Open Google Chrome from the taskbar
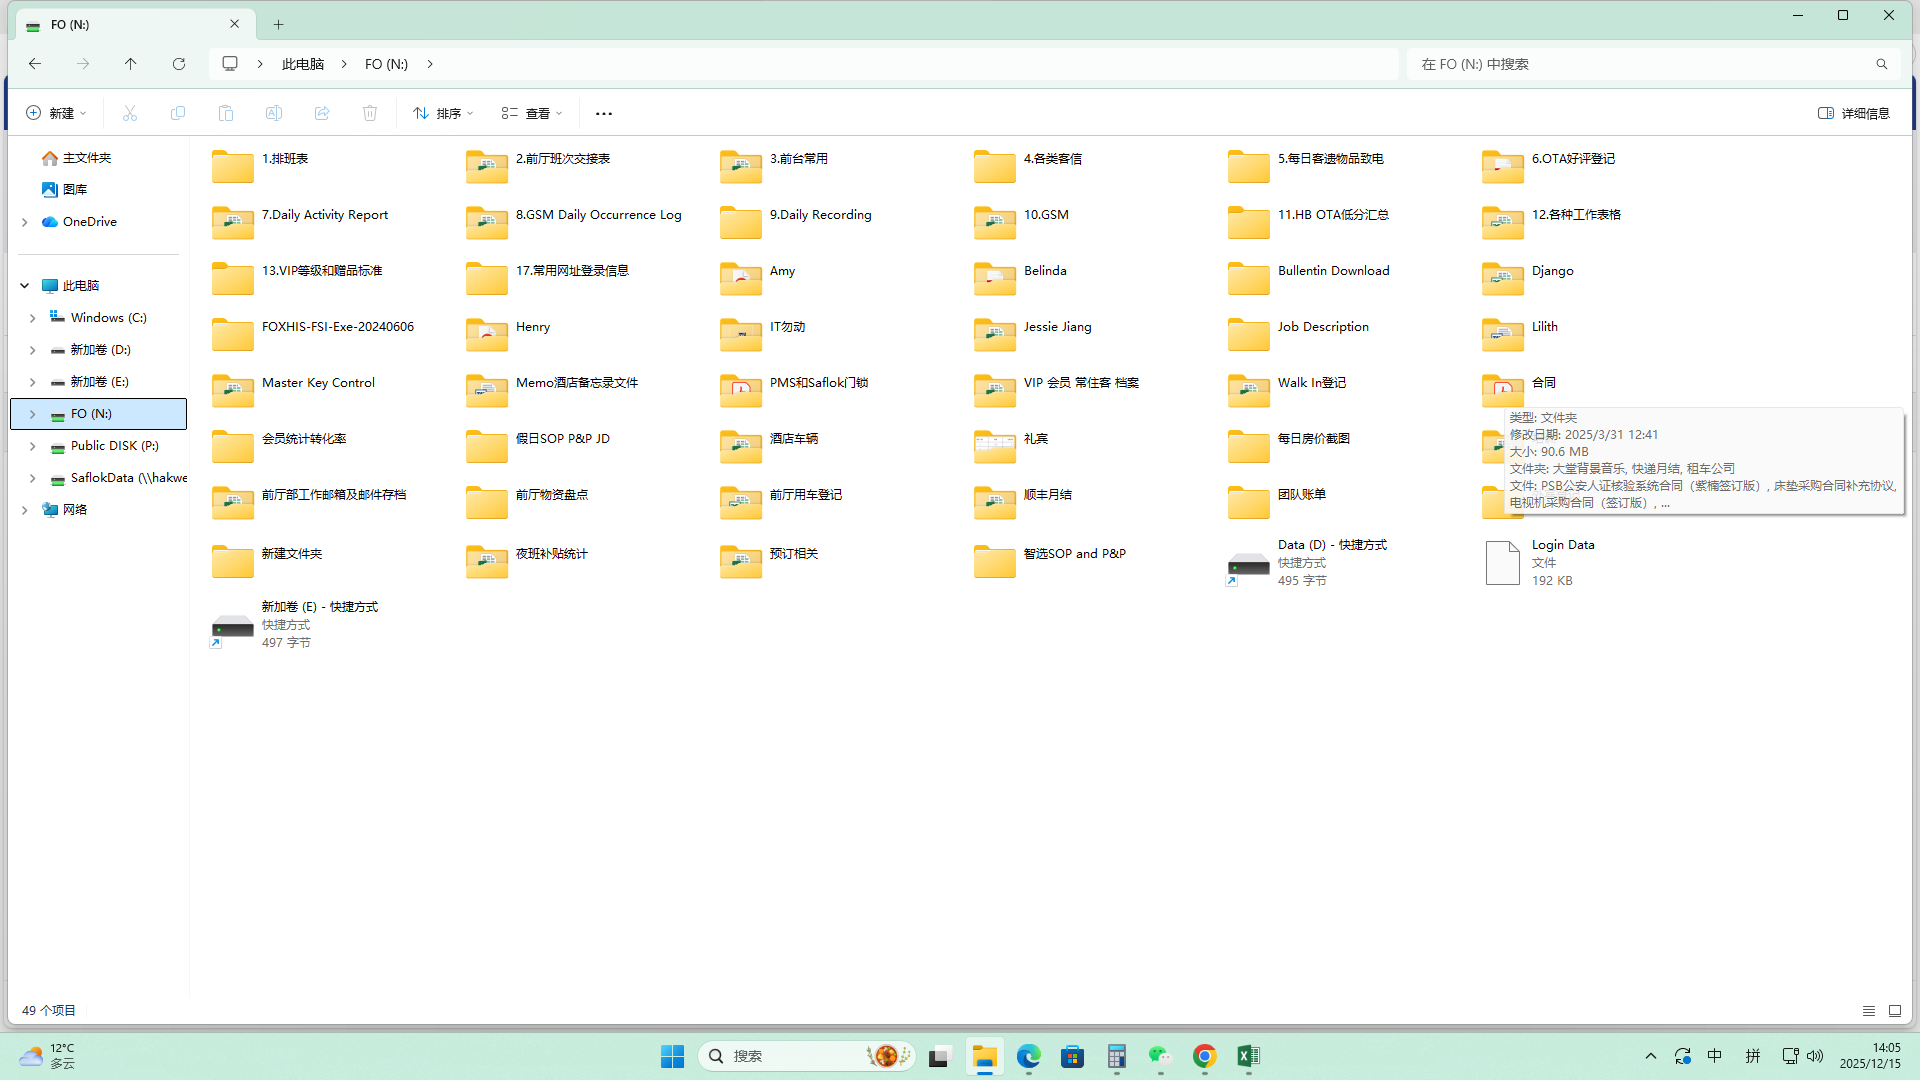Screen dimensions: 1920x1080 click(x=1204, y=1056)
